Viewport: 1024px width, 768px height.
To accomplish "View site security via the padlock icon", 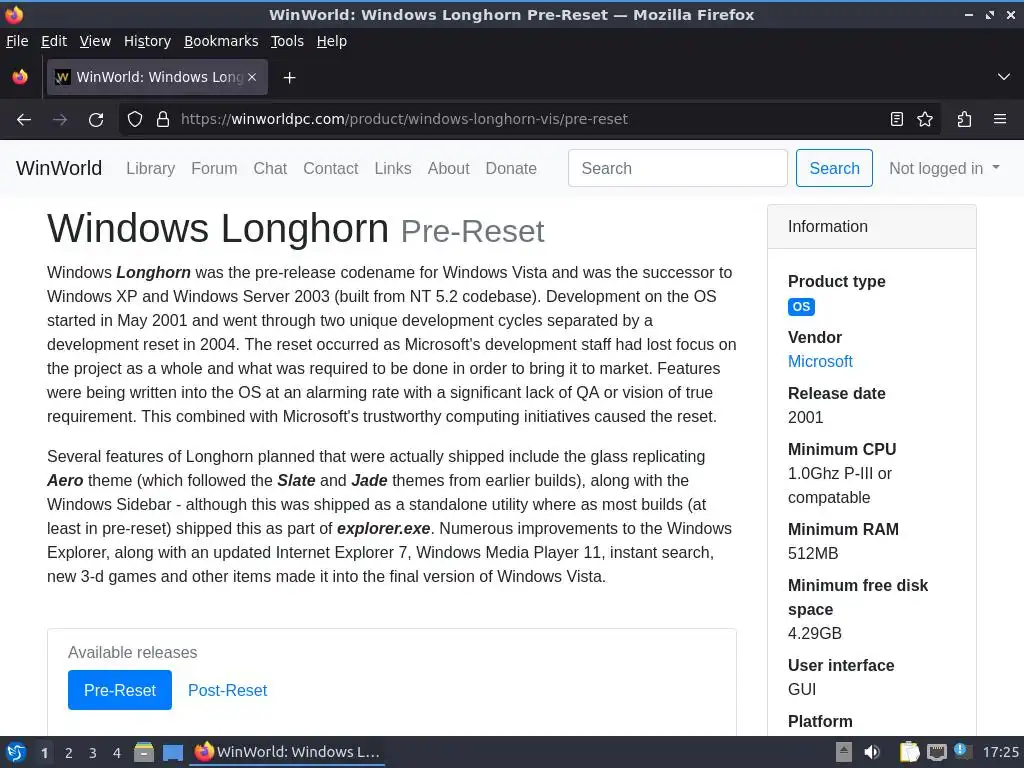I will 163,119.
